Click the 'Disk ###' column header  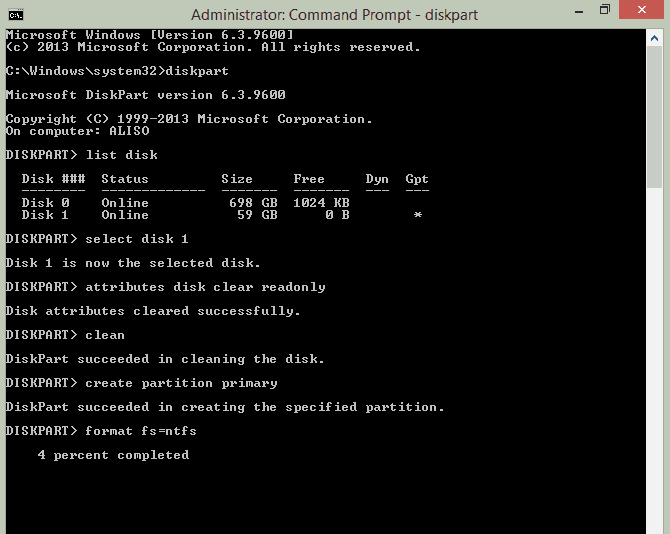[53, 179]
